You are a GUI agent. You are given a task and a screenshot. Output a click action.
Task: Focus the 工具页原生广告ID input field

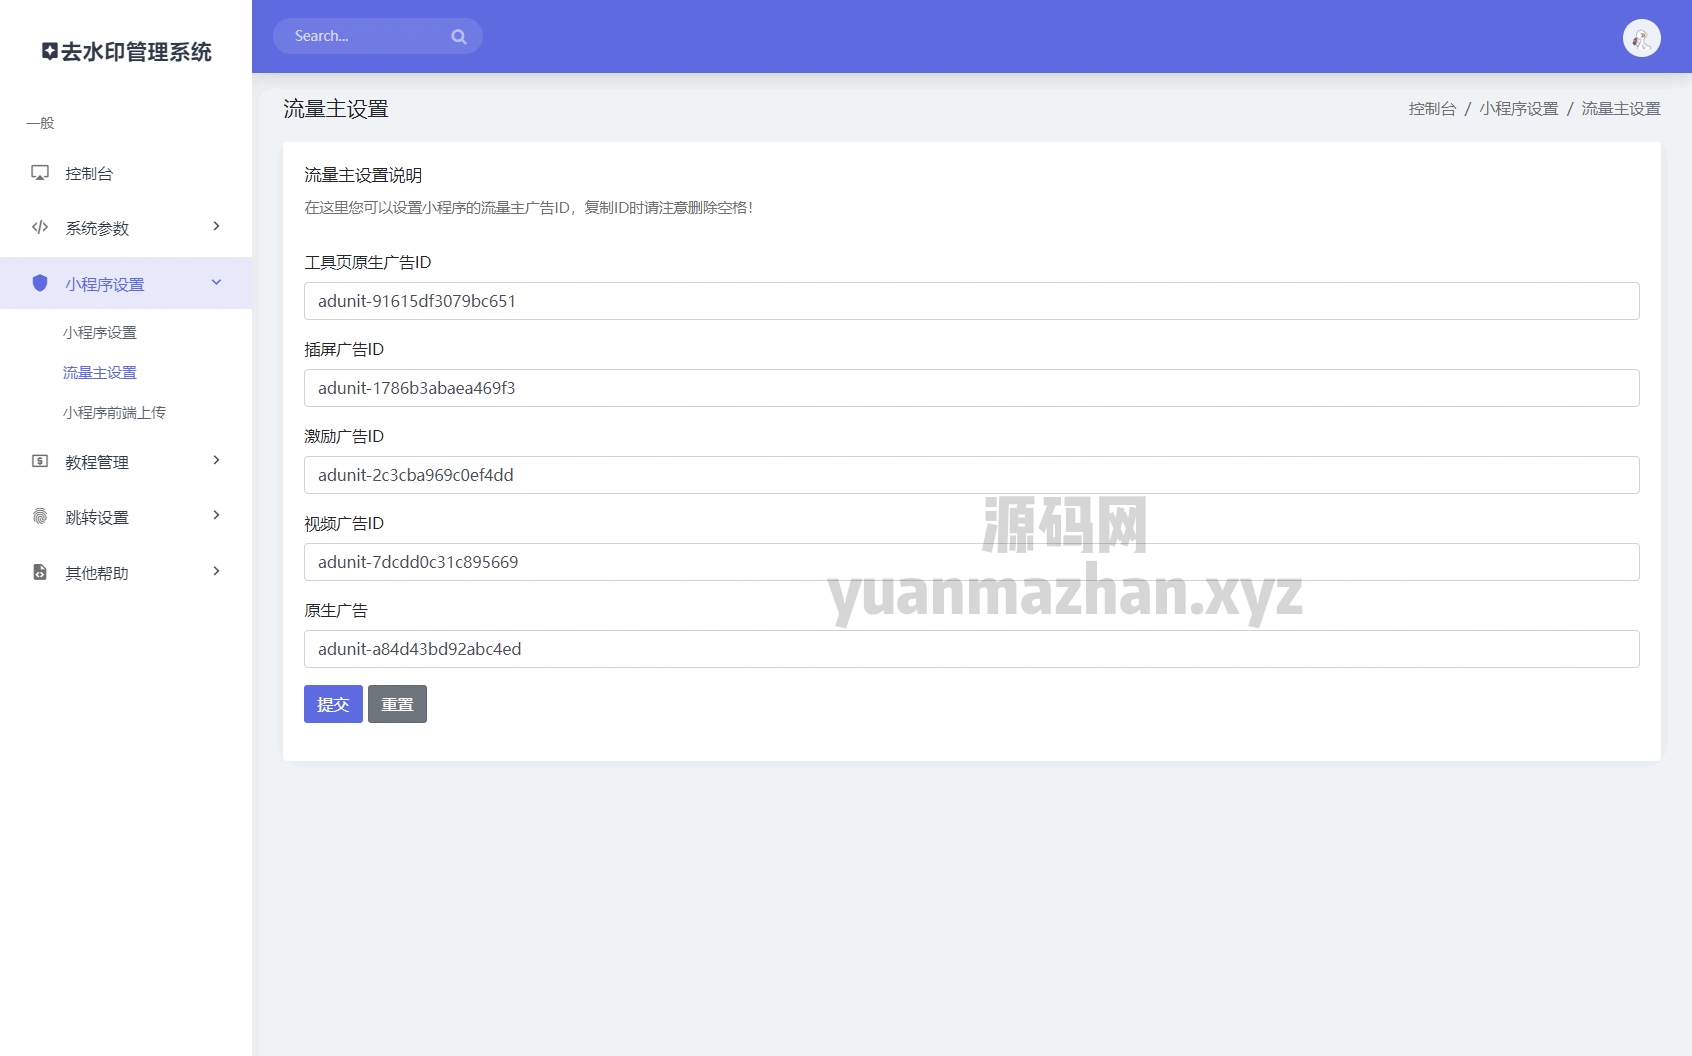(971, 301)
